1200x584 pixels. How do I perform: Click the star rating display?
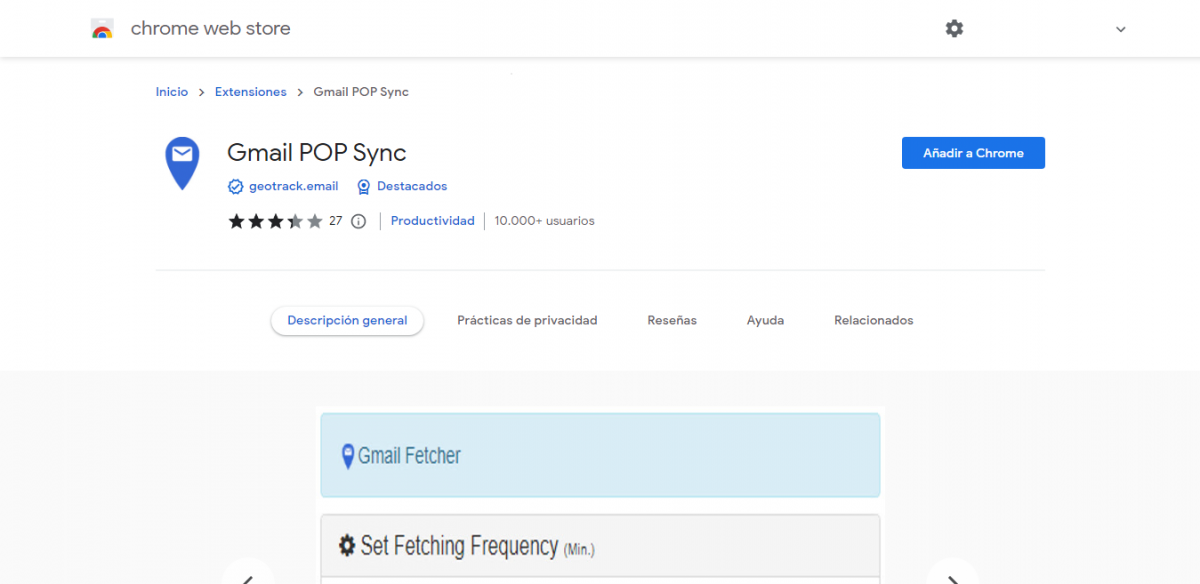point(275,221)
